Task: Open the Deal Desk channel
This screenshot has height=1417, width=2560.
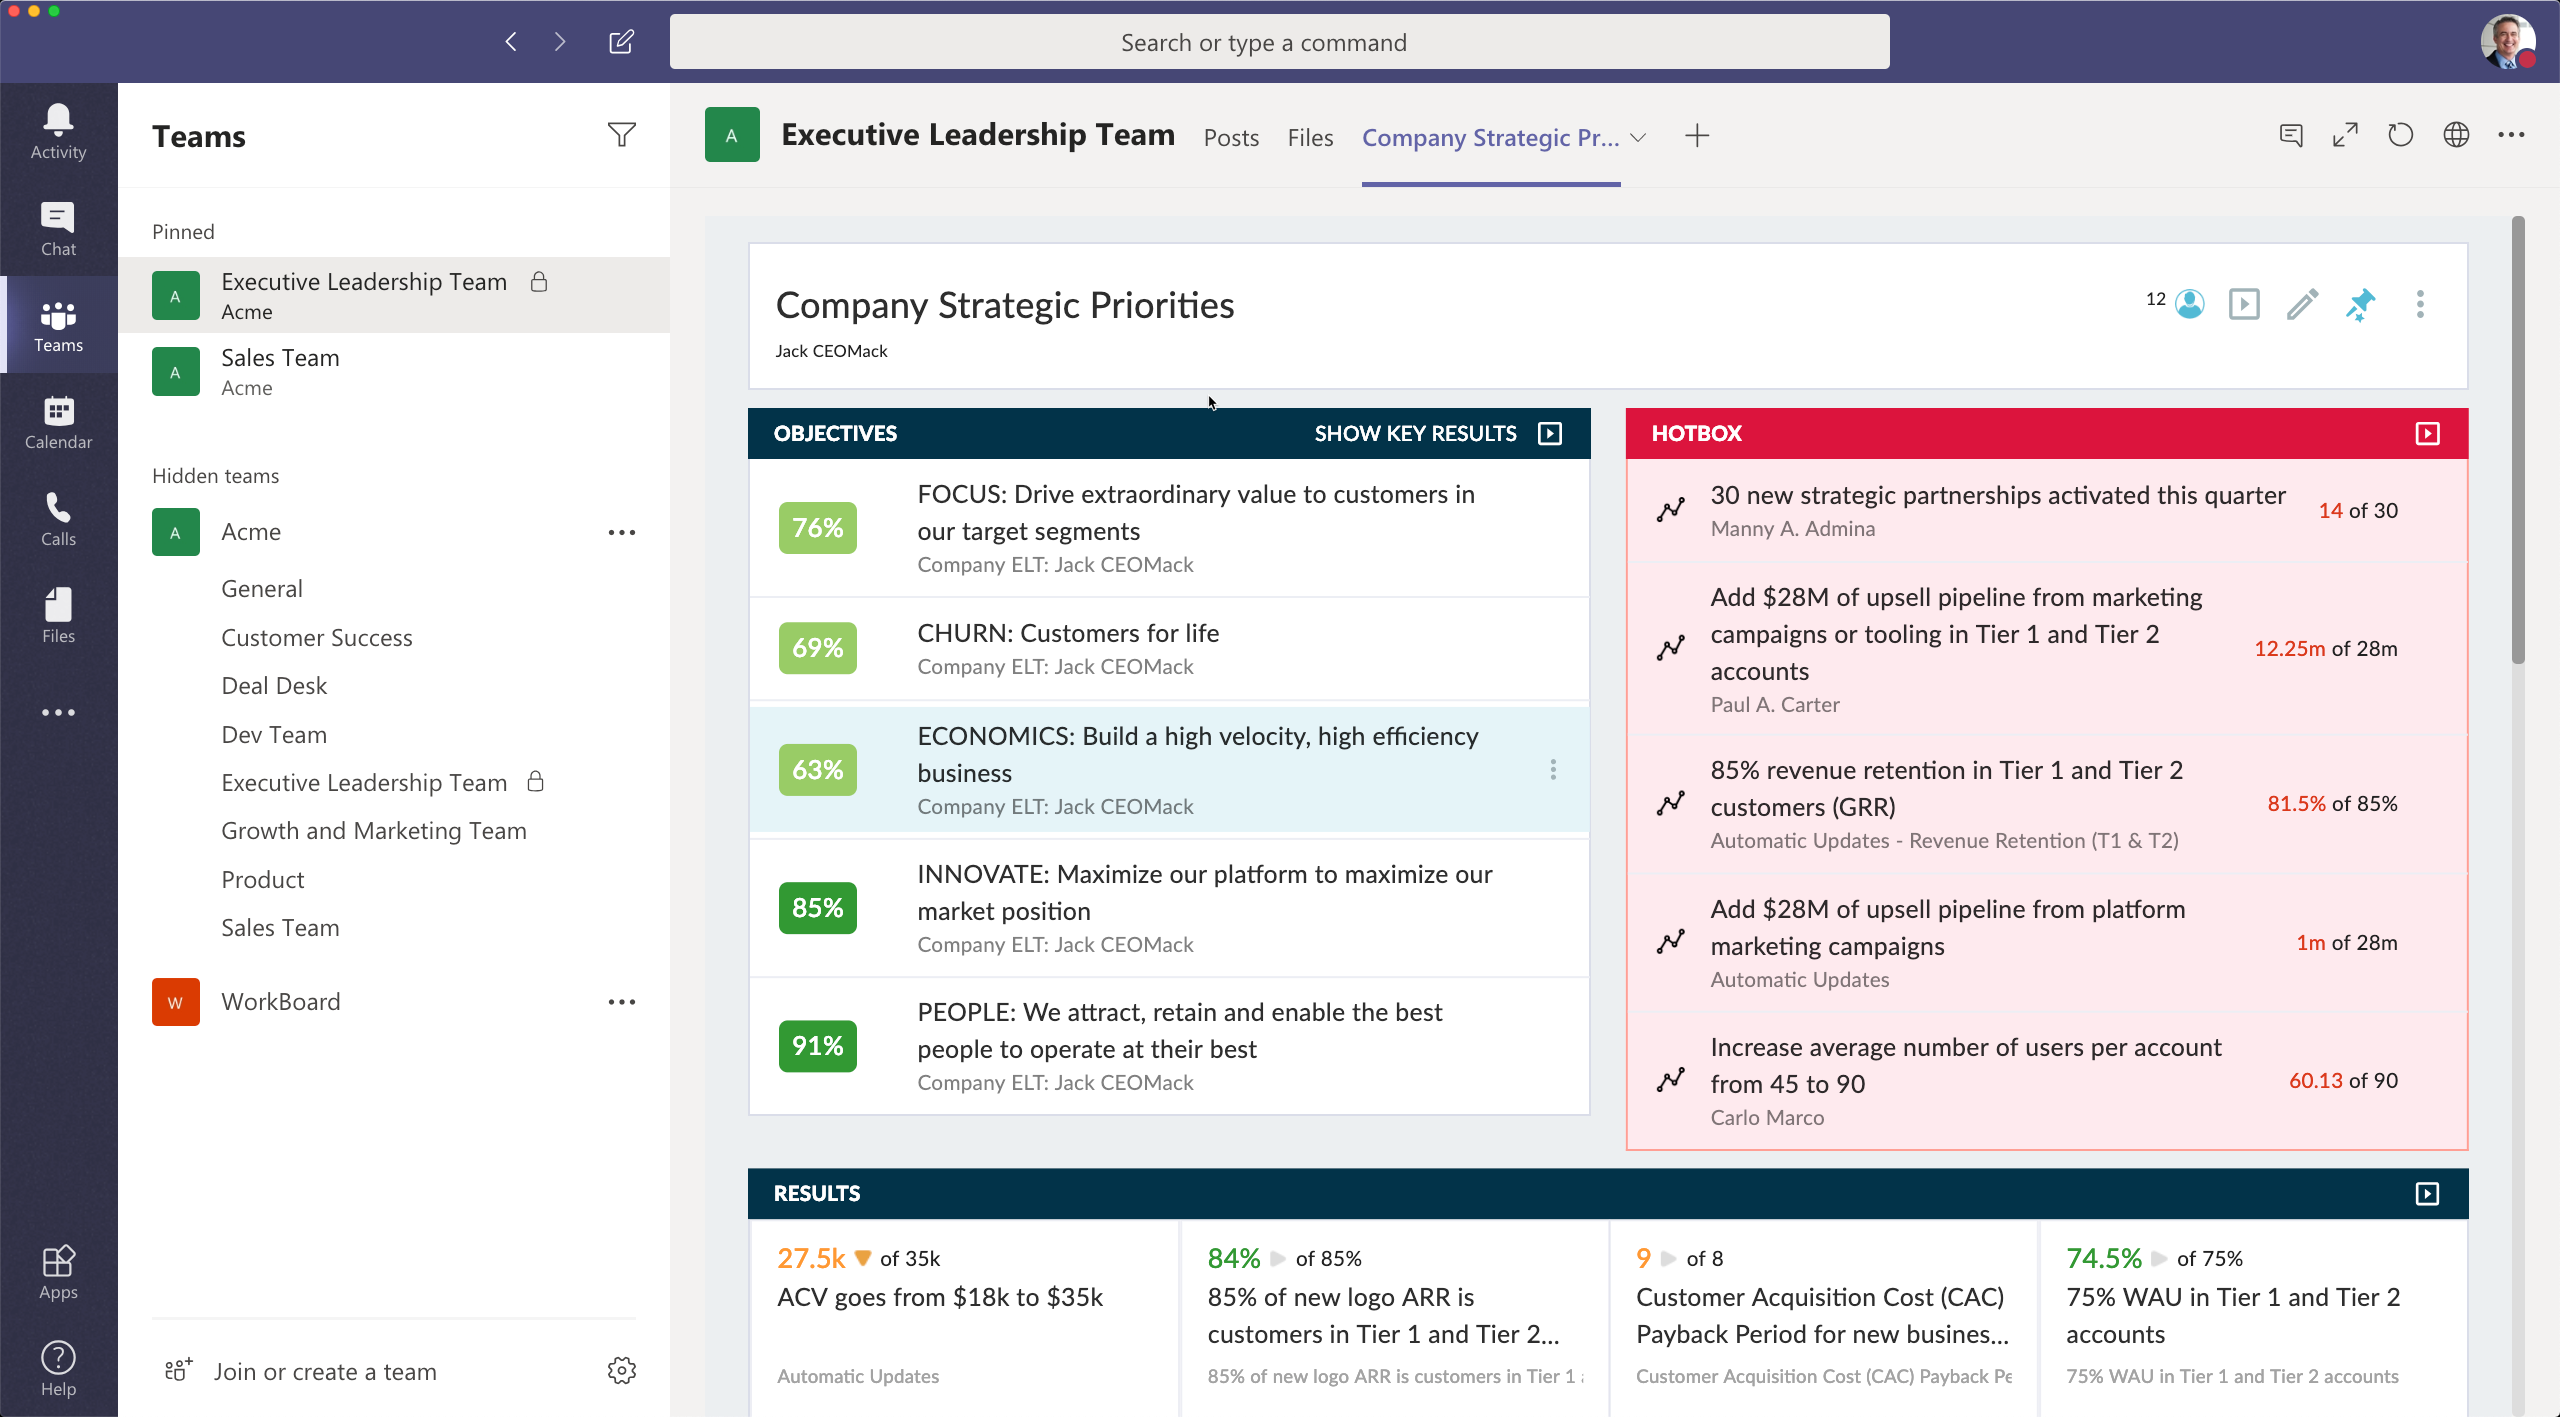Action: tap(274, 685)
